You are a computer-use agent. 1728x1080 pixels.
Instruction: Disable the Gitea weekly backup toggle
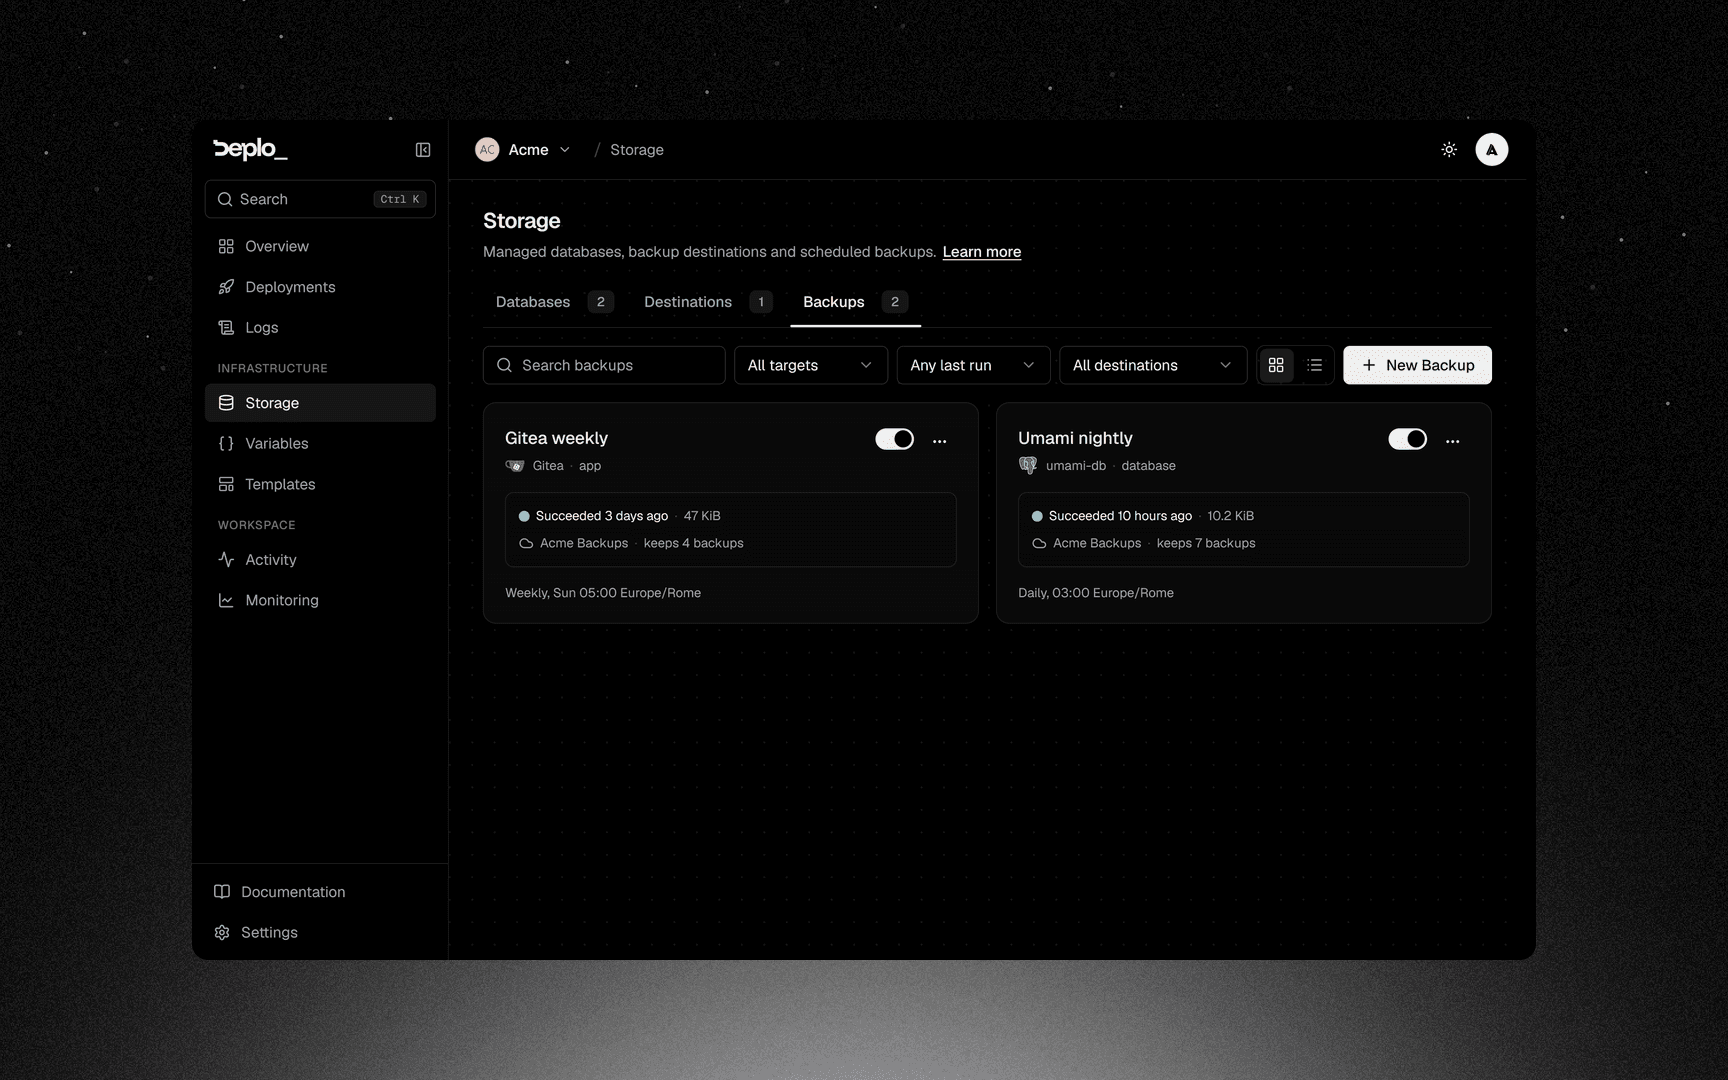tap(894, 439)
